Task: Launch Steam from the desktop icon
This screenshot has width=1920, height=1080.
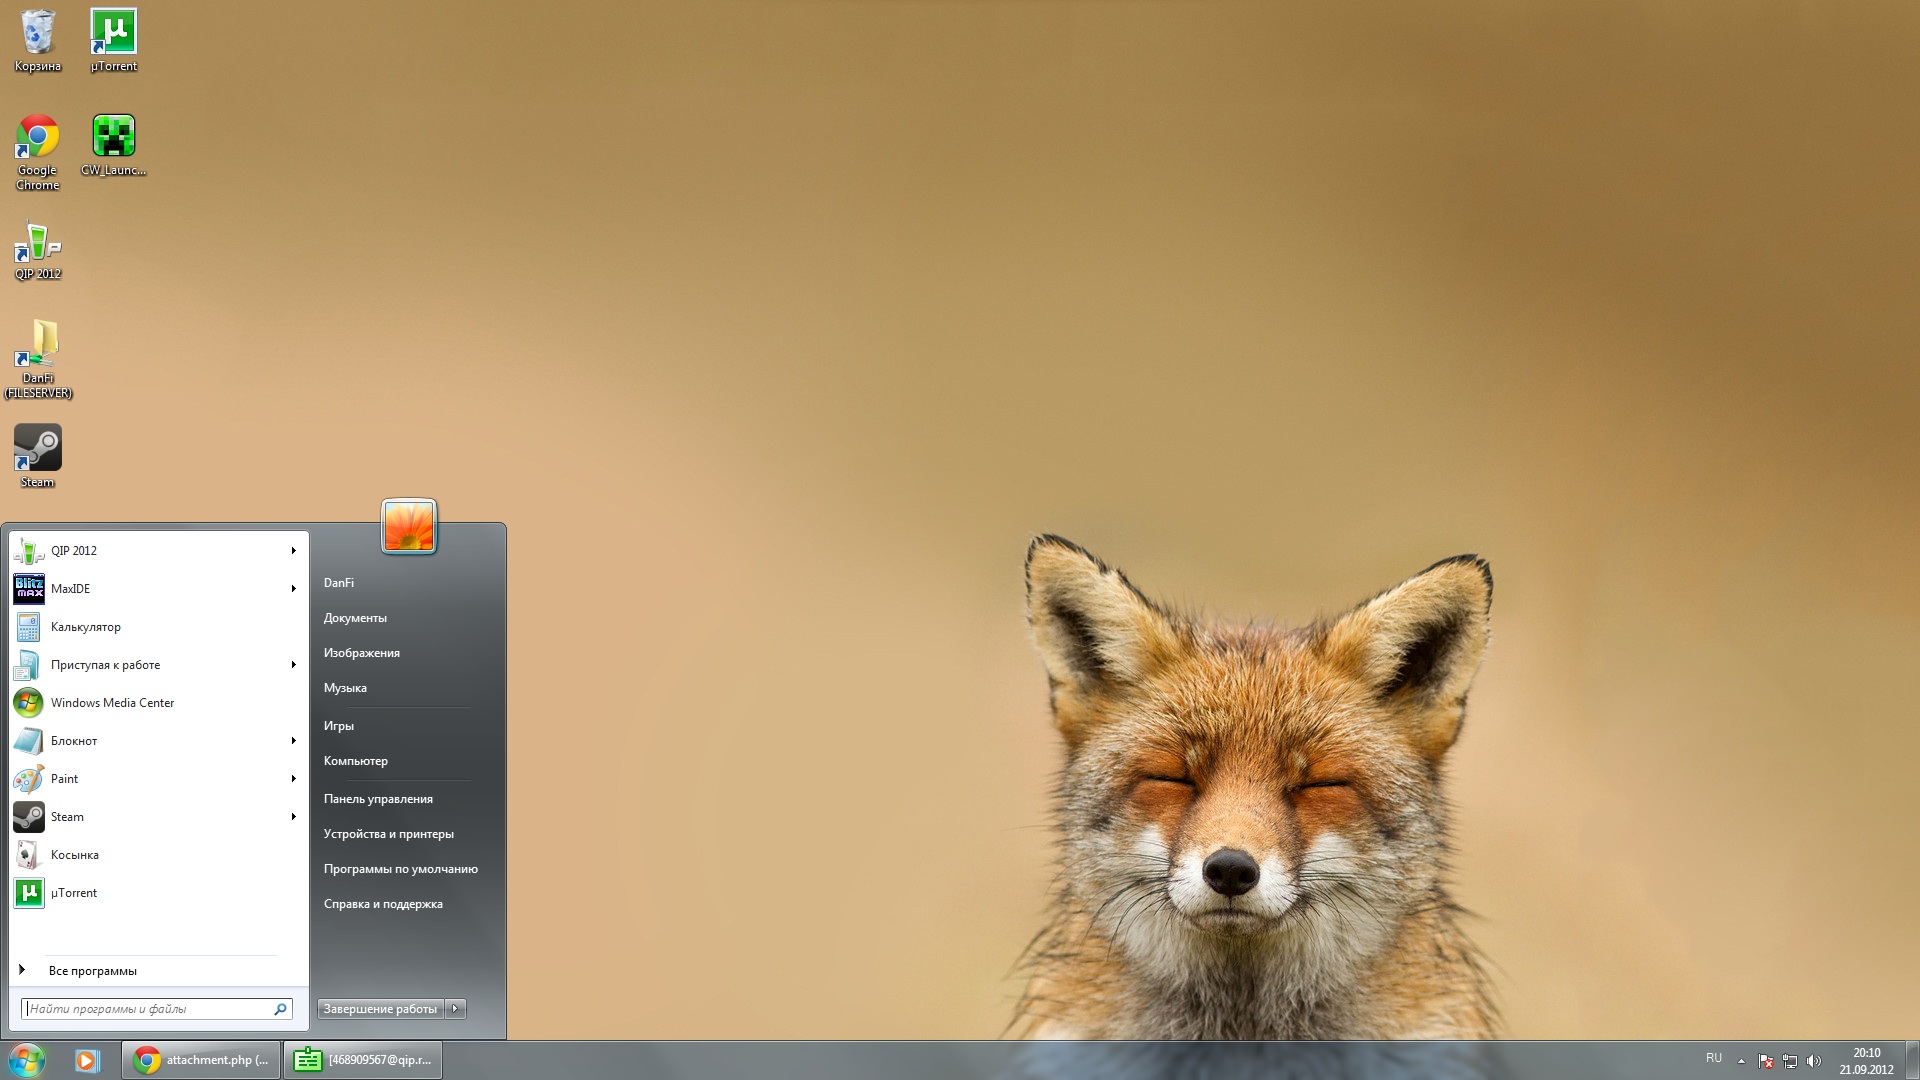Action: tap(38, 449)
